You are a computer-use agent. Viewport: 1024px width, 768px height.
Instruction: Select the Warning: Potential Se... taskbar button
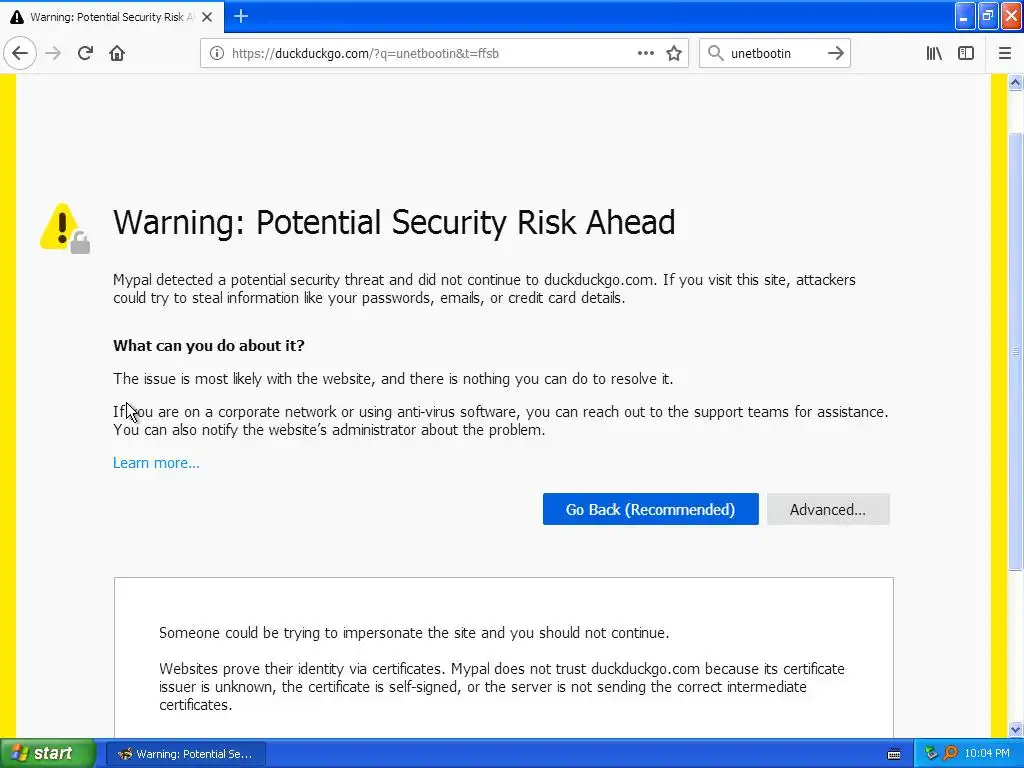pyautogui.click(x=185, y=754)
